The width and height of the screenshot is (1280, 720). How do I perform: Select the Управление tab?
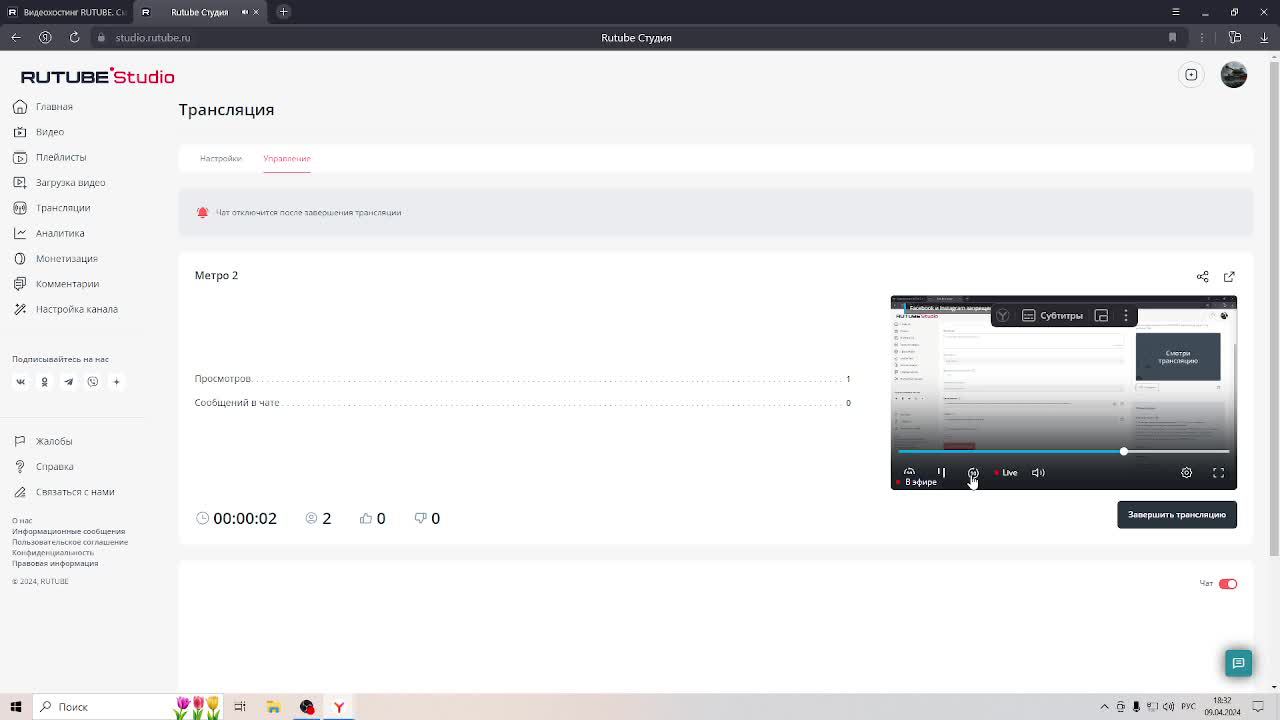point(287,158)
